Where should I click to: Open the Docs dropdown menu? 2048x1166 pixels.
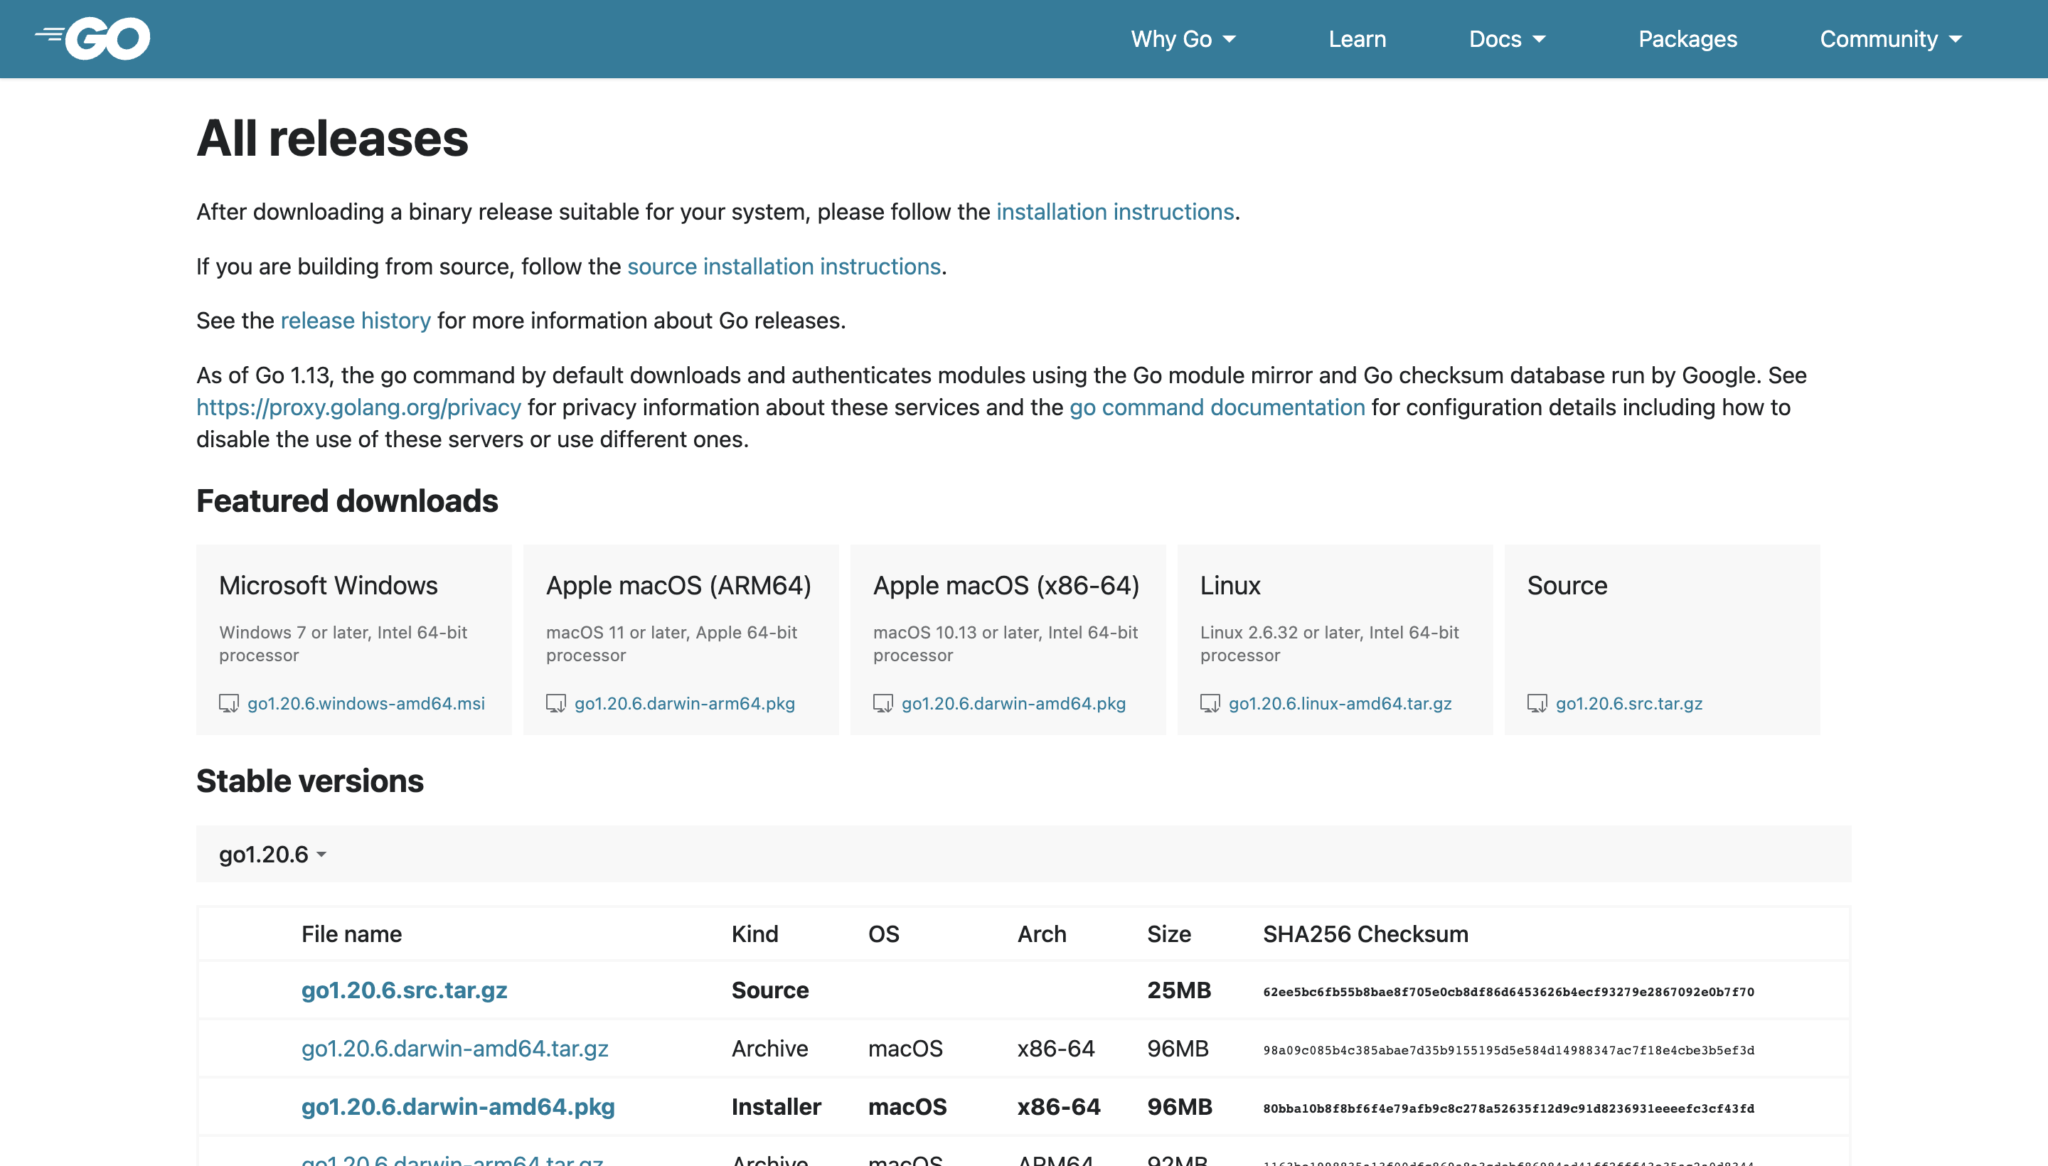pos(1507,39)
